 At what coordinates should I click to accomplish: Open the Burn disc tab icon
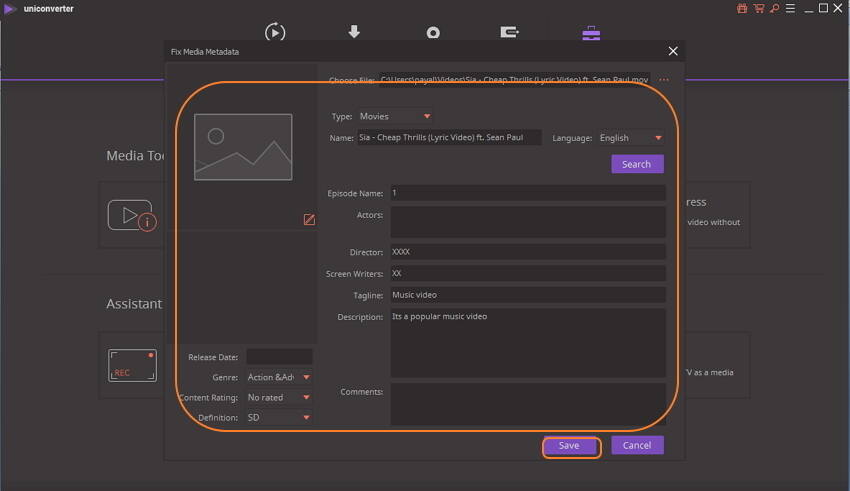pyautogui.click(x=433, y=33)
